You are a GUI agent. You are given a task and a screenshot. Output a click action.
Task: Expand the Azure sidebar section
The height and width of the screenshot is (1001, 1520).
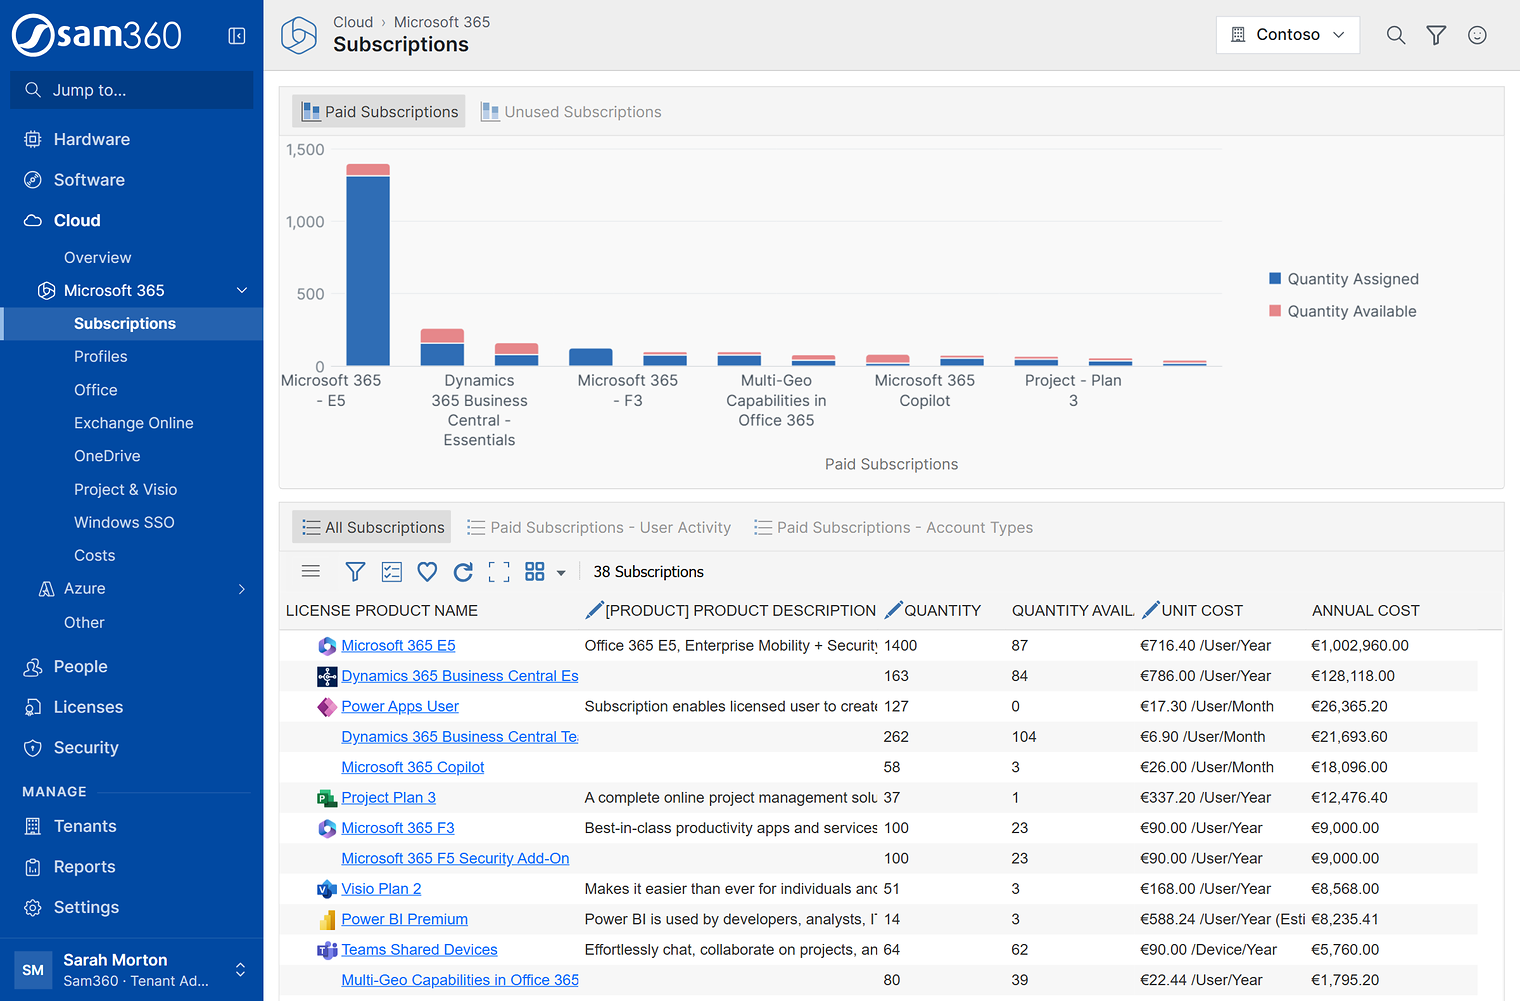[x=241, y=589]
